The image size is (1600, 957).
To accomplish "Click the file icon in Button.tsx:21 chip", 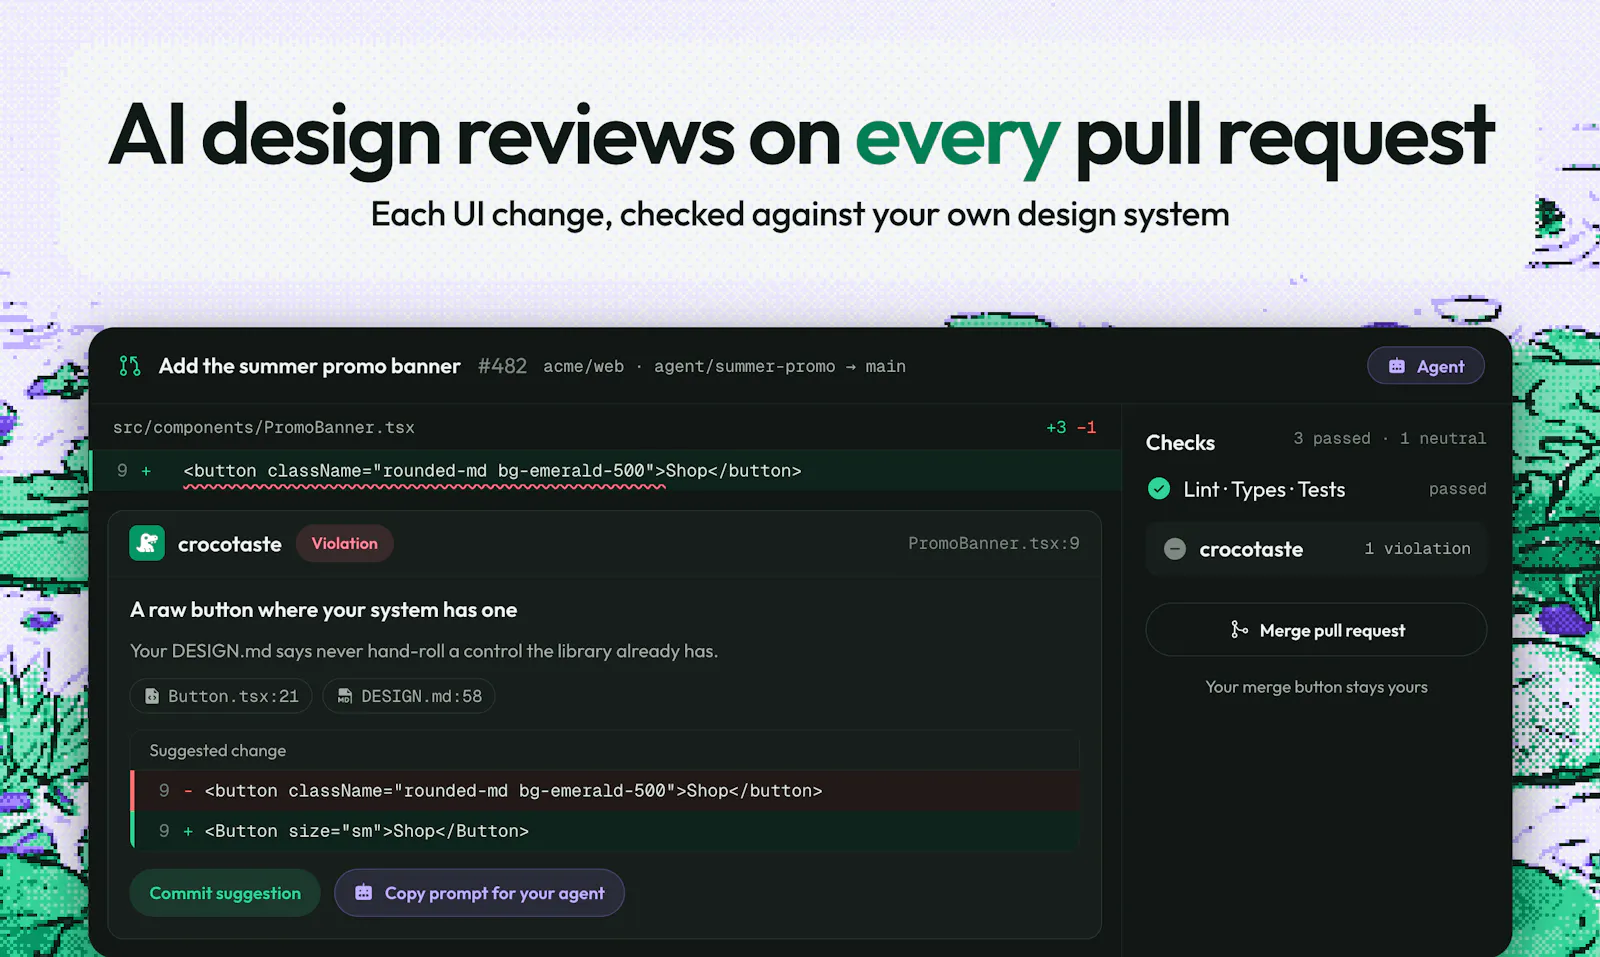I will [152, 696].
